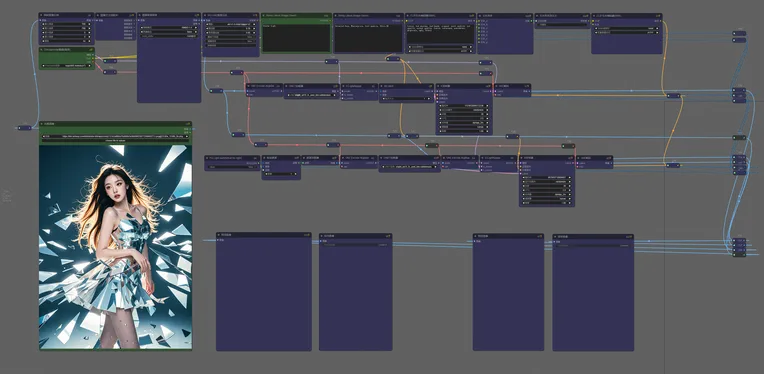Click the seed value in the upper KSampler node
The height and width of the screenshot is (374, 764).
(x=463, y=105)
